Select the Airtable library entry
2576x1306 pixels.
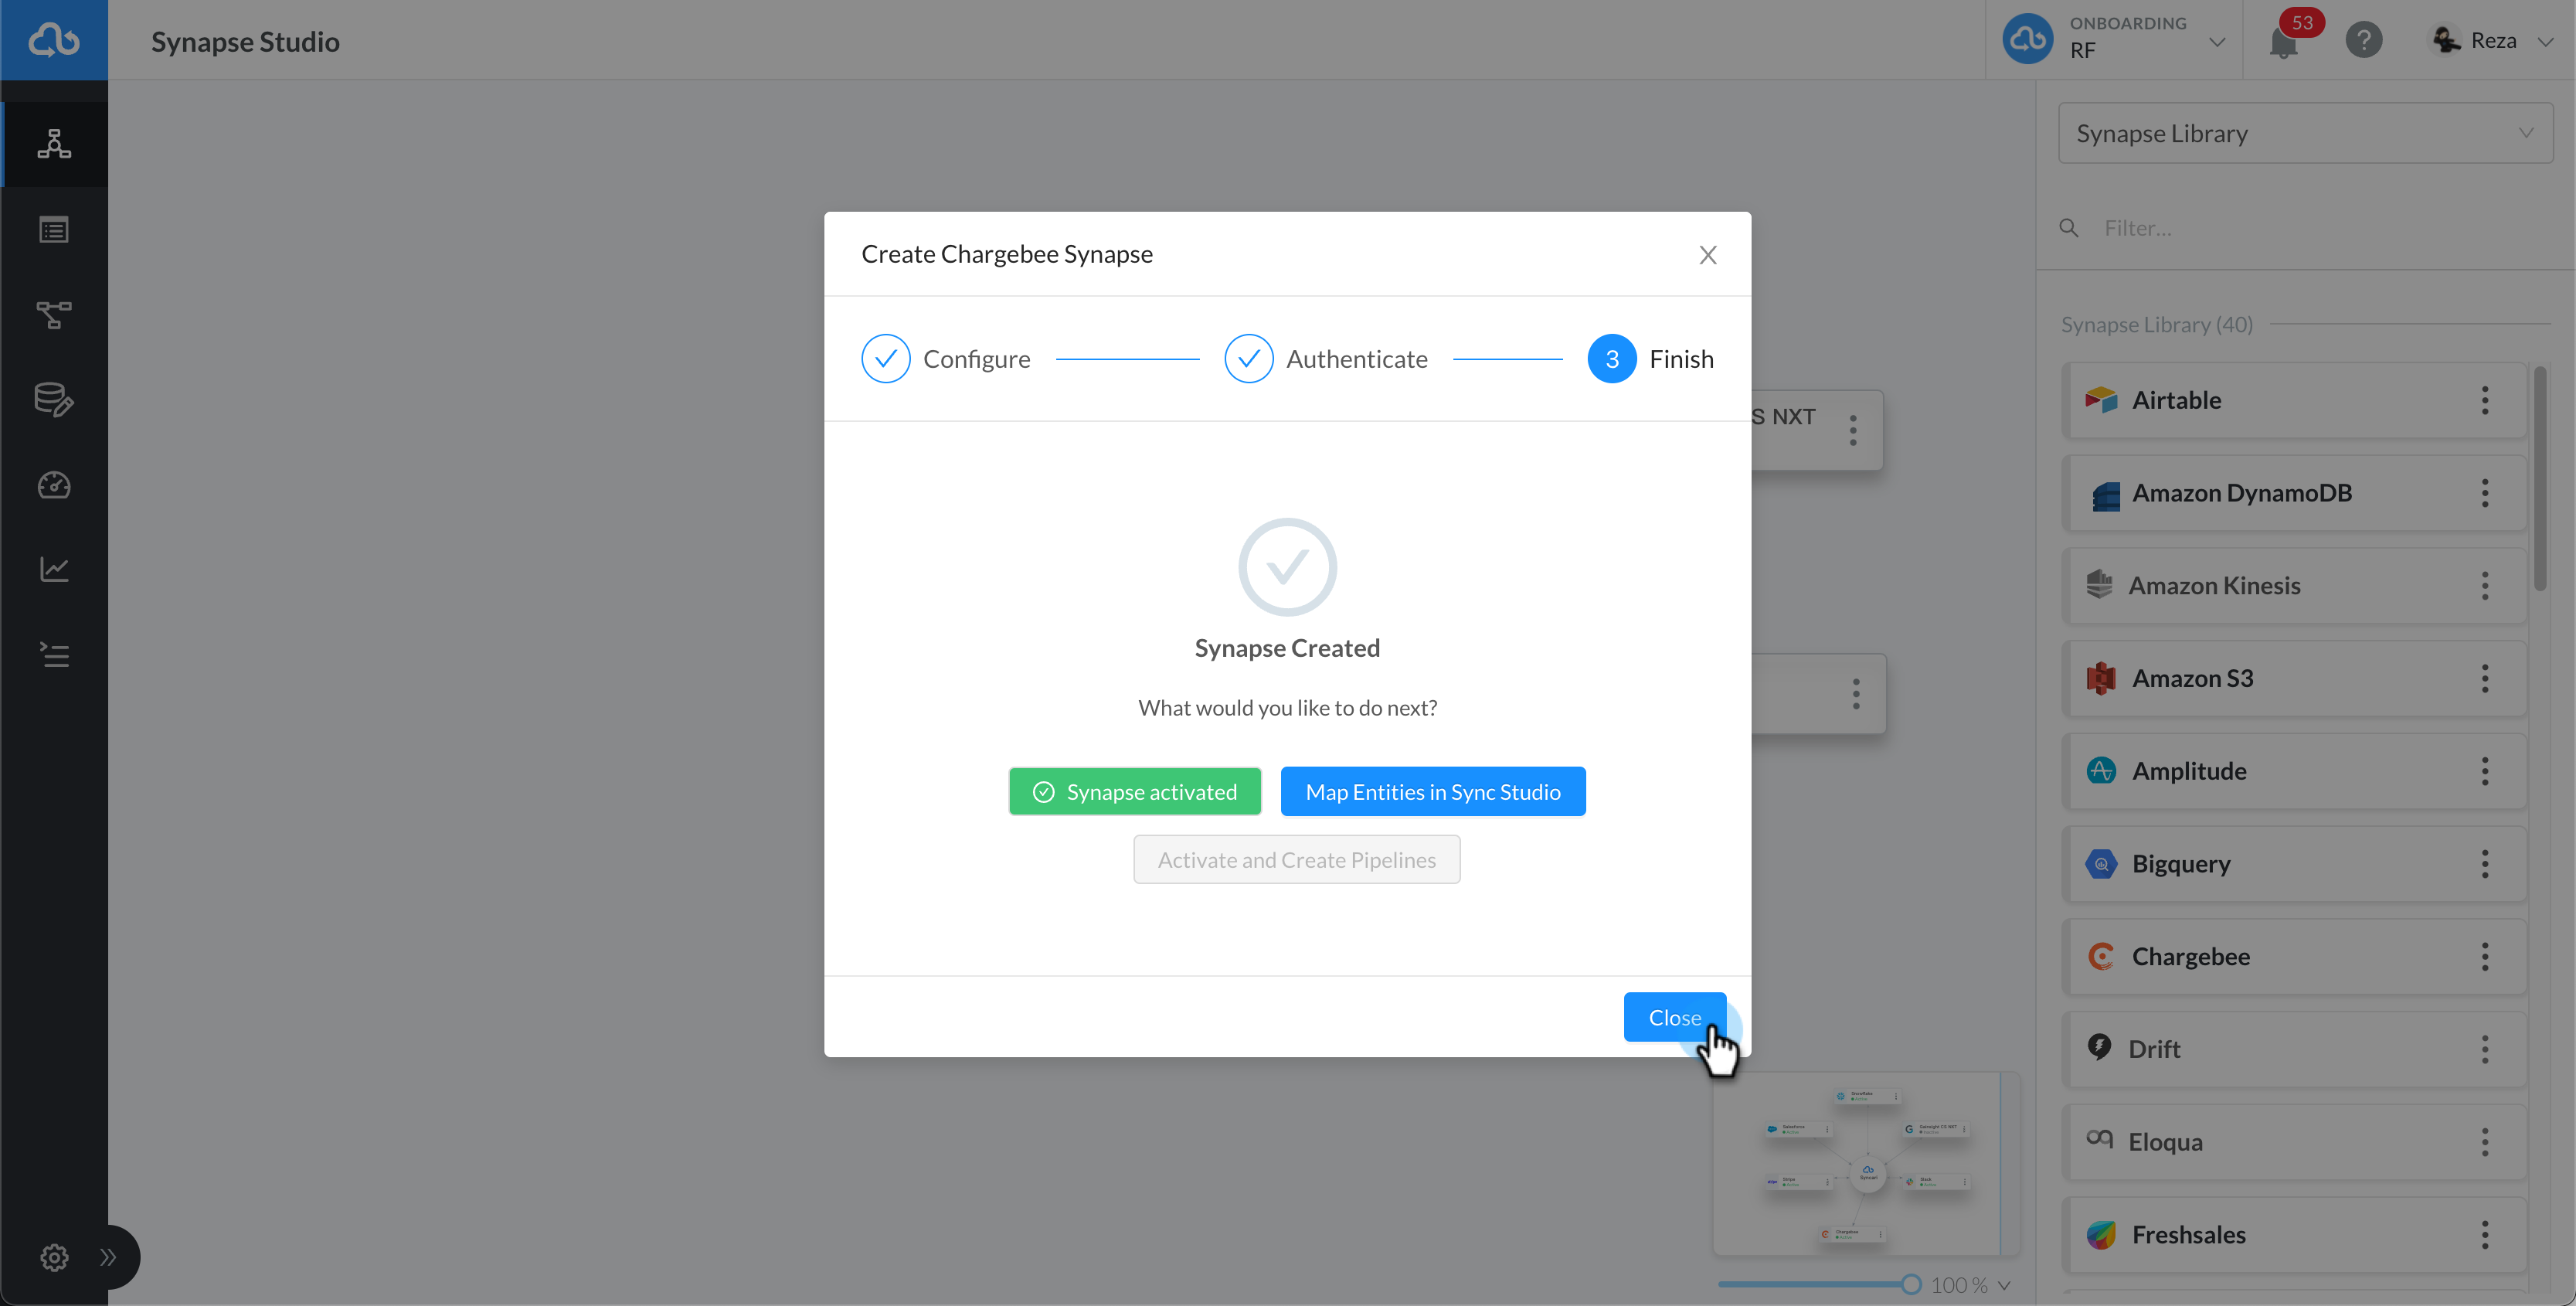coord(2294,400)
